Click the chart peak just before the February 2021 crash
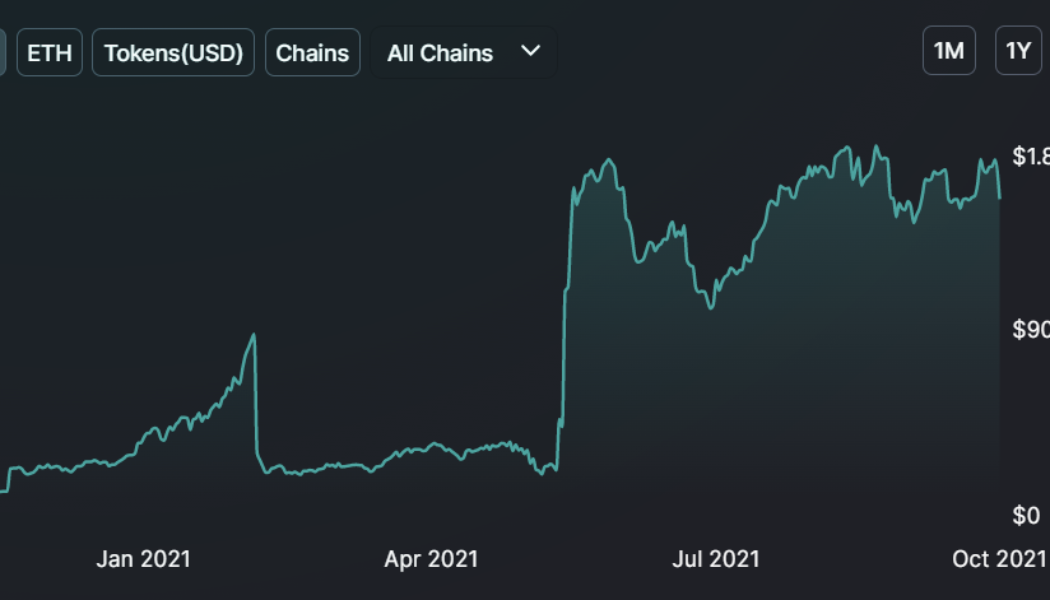Image resolution: width=1050 pixels, height=600 pixels. (254, 335)
